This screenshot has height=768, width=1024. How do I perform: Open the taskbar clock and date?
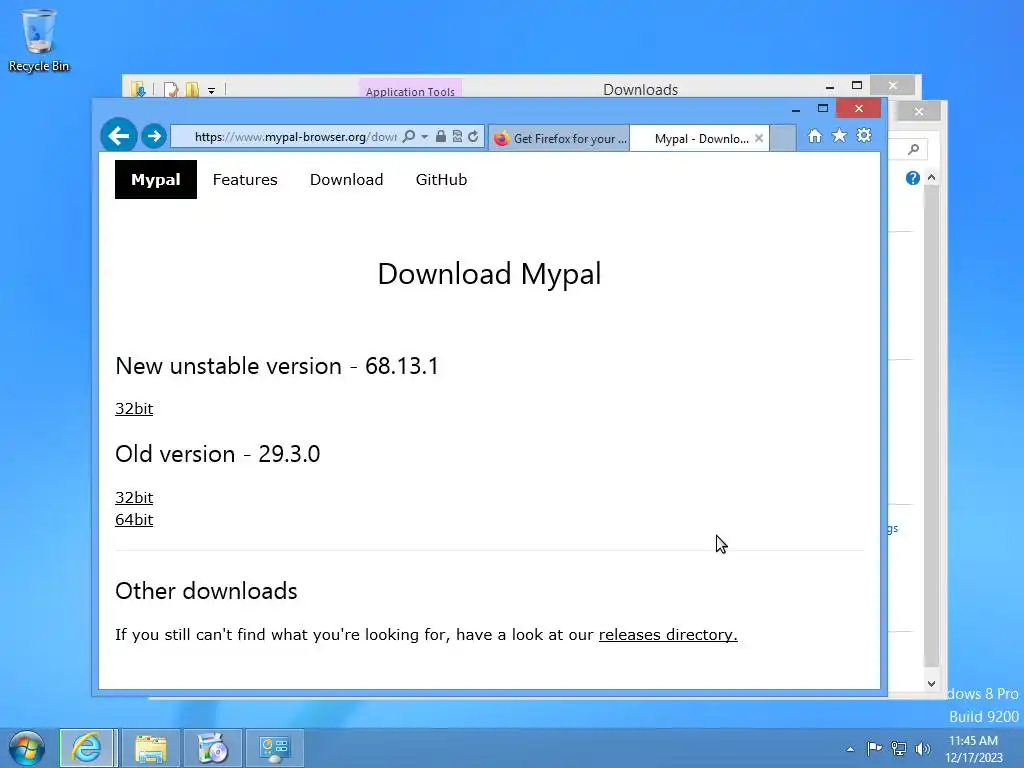point(974,749)
